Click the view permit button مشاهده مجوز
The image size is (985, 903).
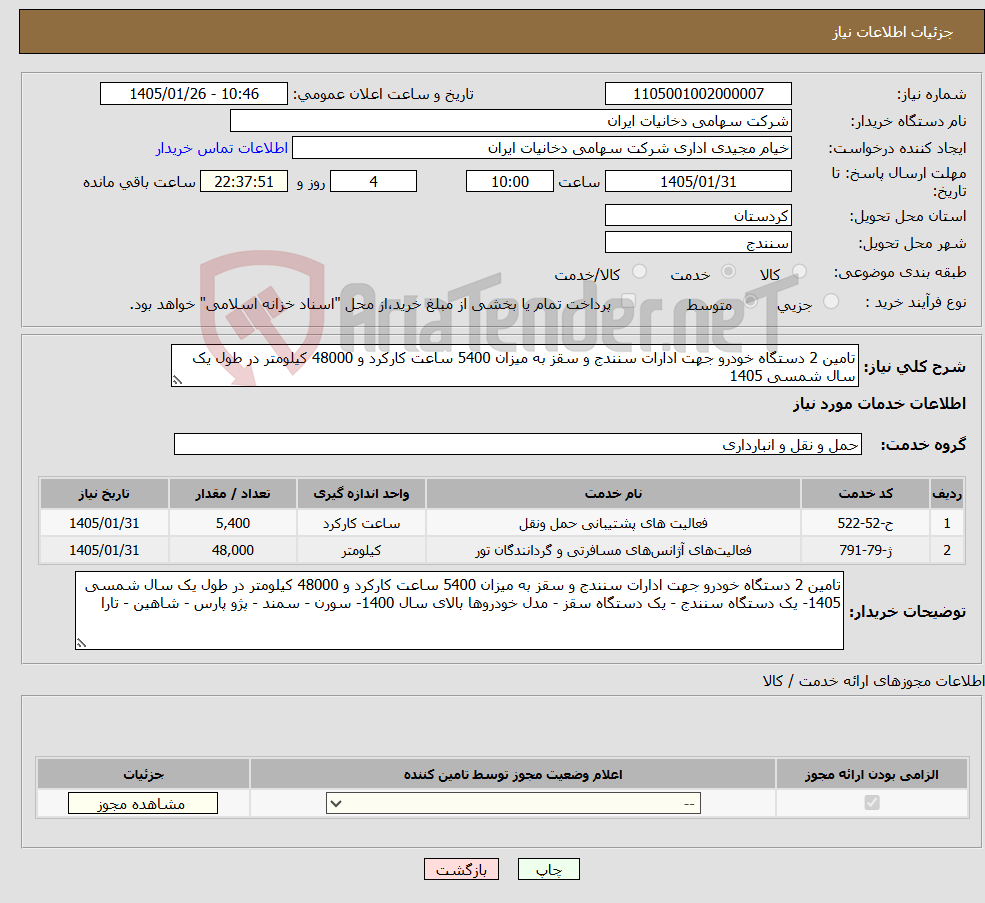click(143, 803)
